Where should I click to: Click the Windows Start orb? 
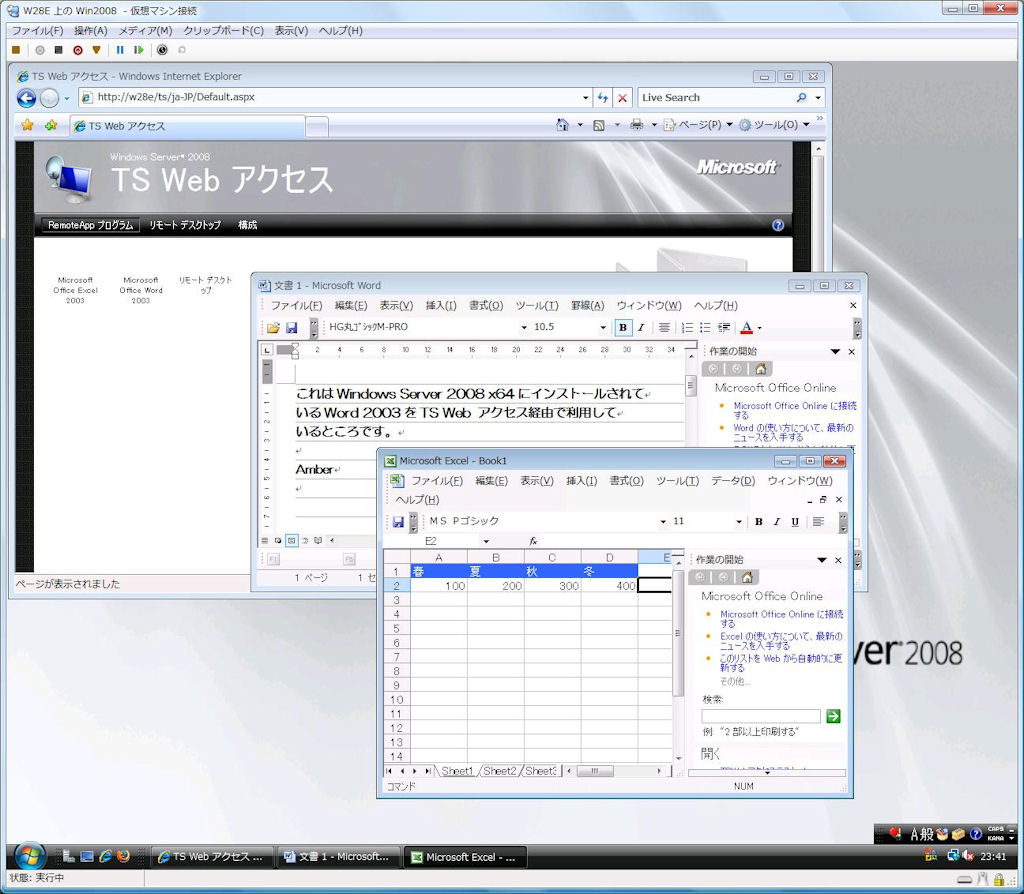coord(29,855)
